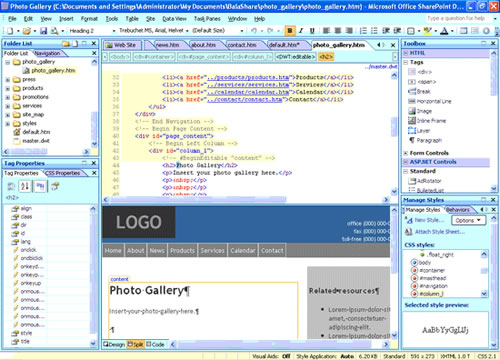
Task: Click the code pane horizontal scrollbar
Action: pos(246,200)
